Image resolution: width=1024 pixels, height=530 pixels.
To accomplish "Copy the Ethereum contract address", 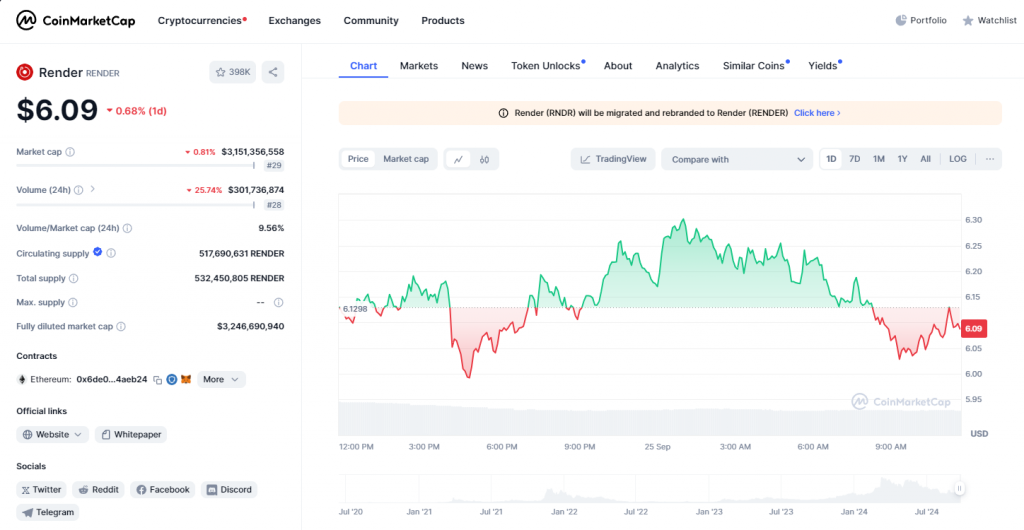I will click(x=157, y=379).
